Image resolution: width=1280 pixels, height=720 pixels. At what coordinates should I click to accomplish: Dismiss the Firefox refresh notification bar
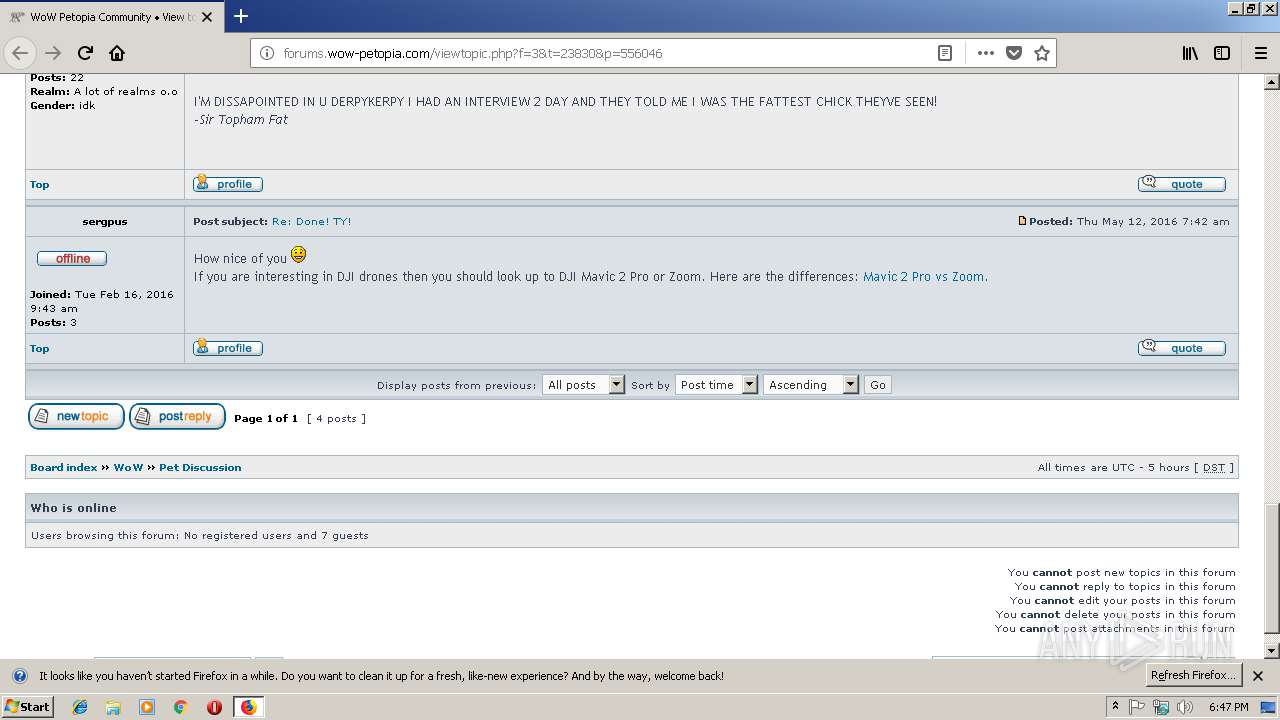click(x=1258, y=676)
